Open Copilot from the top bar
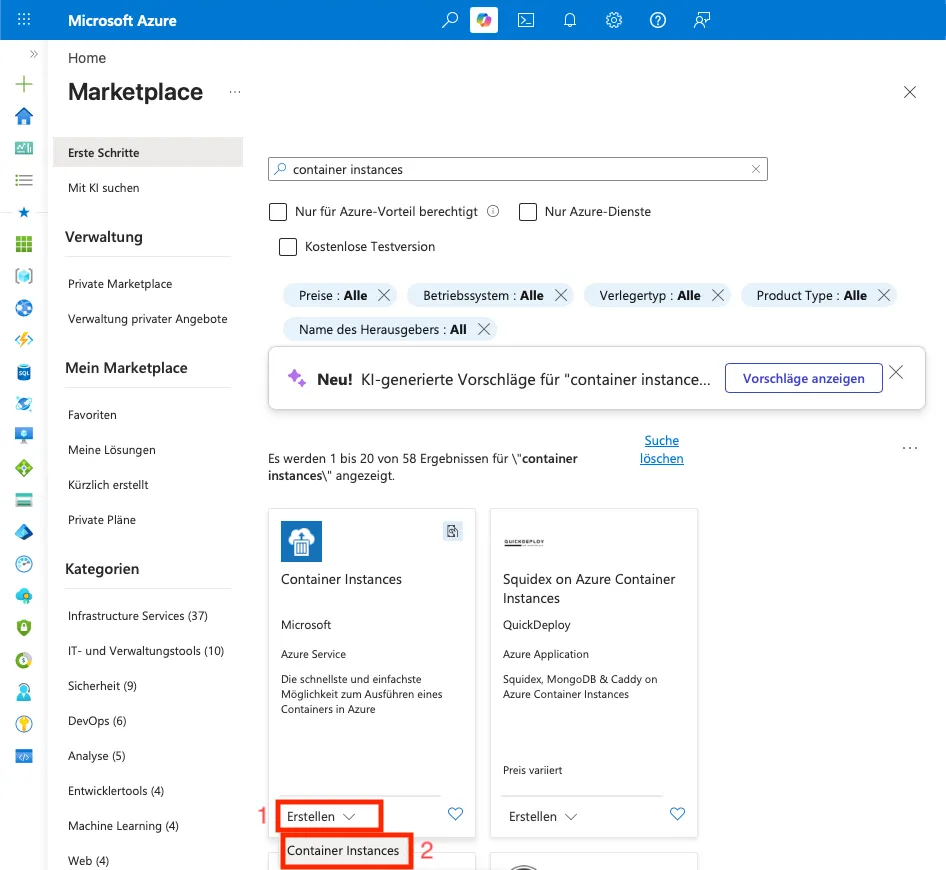 point(484,20)
